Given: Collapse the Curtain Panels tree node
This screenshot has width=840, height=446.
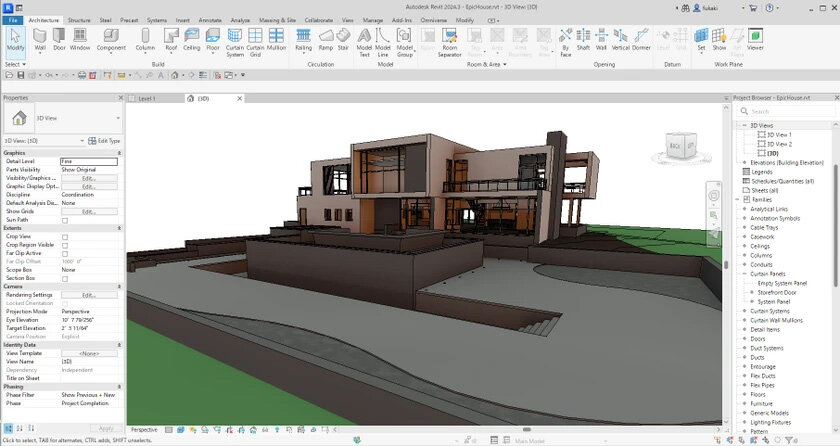Looking at the screenshot, I should 743,273.
